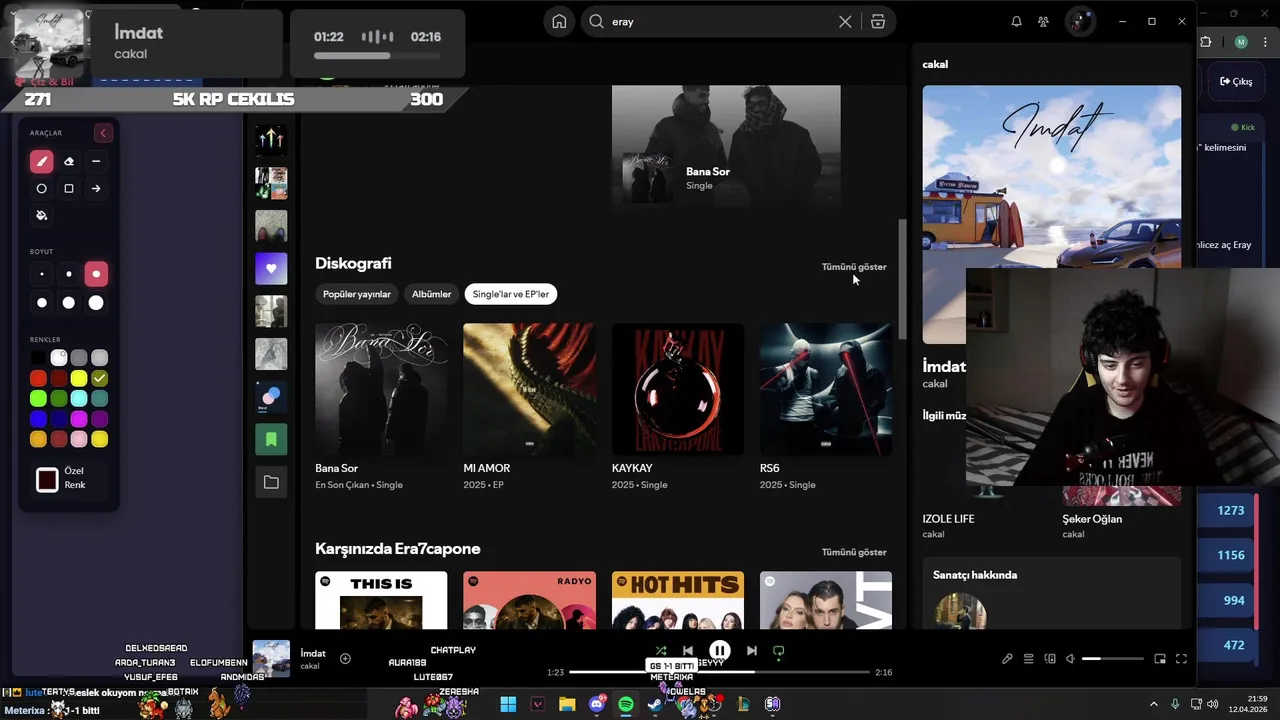
Task: Open Spotify notifications bell
Action: tap(1016, 21)
